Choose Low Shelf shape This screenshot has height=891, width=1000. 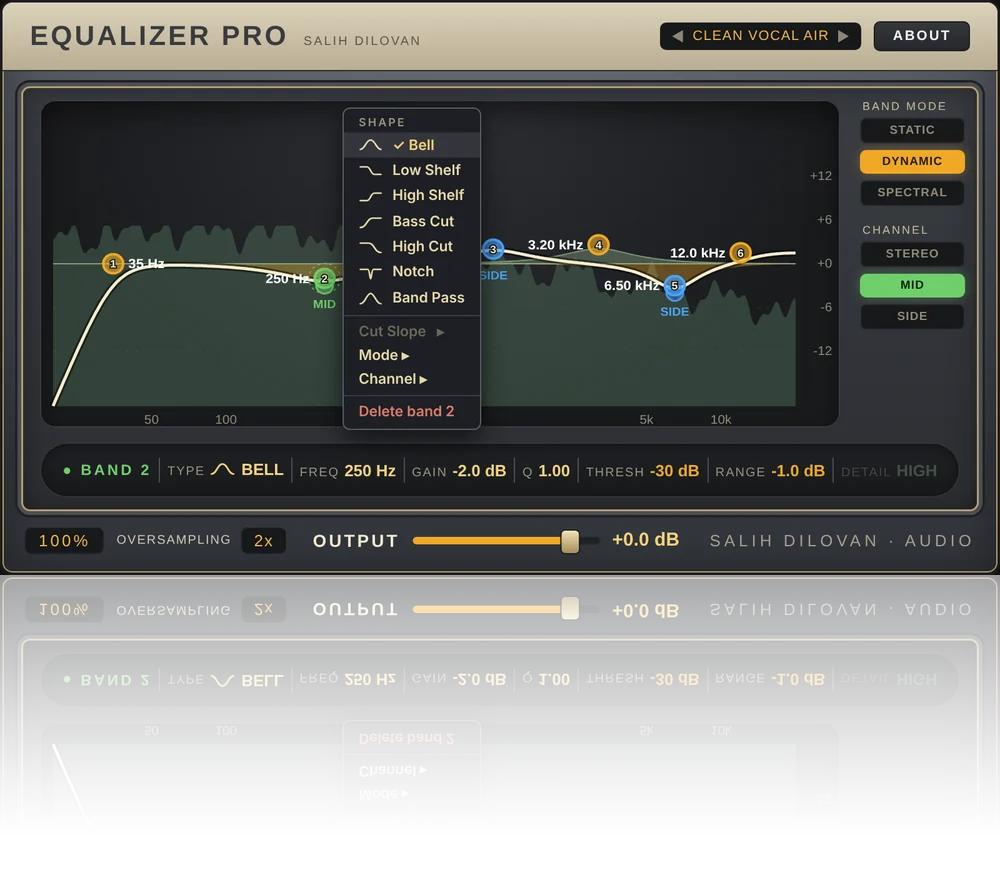pos(412,170)
